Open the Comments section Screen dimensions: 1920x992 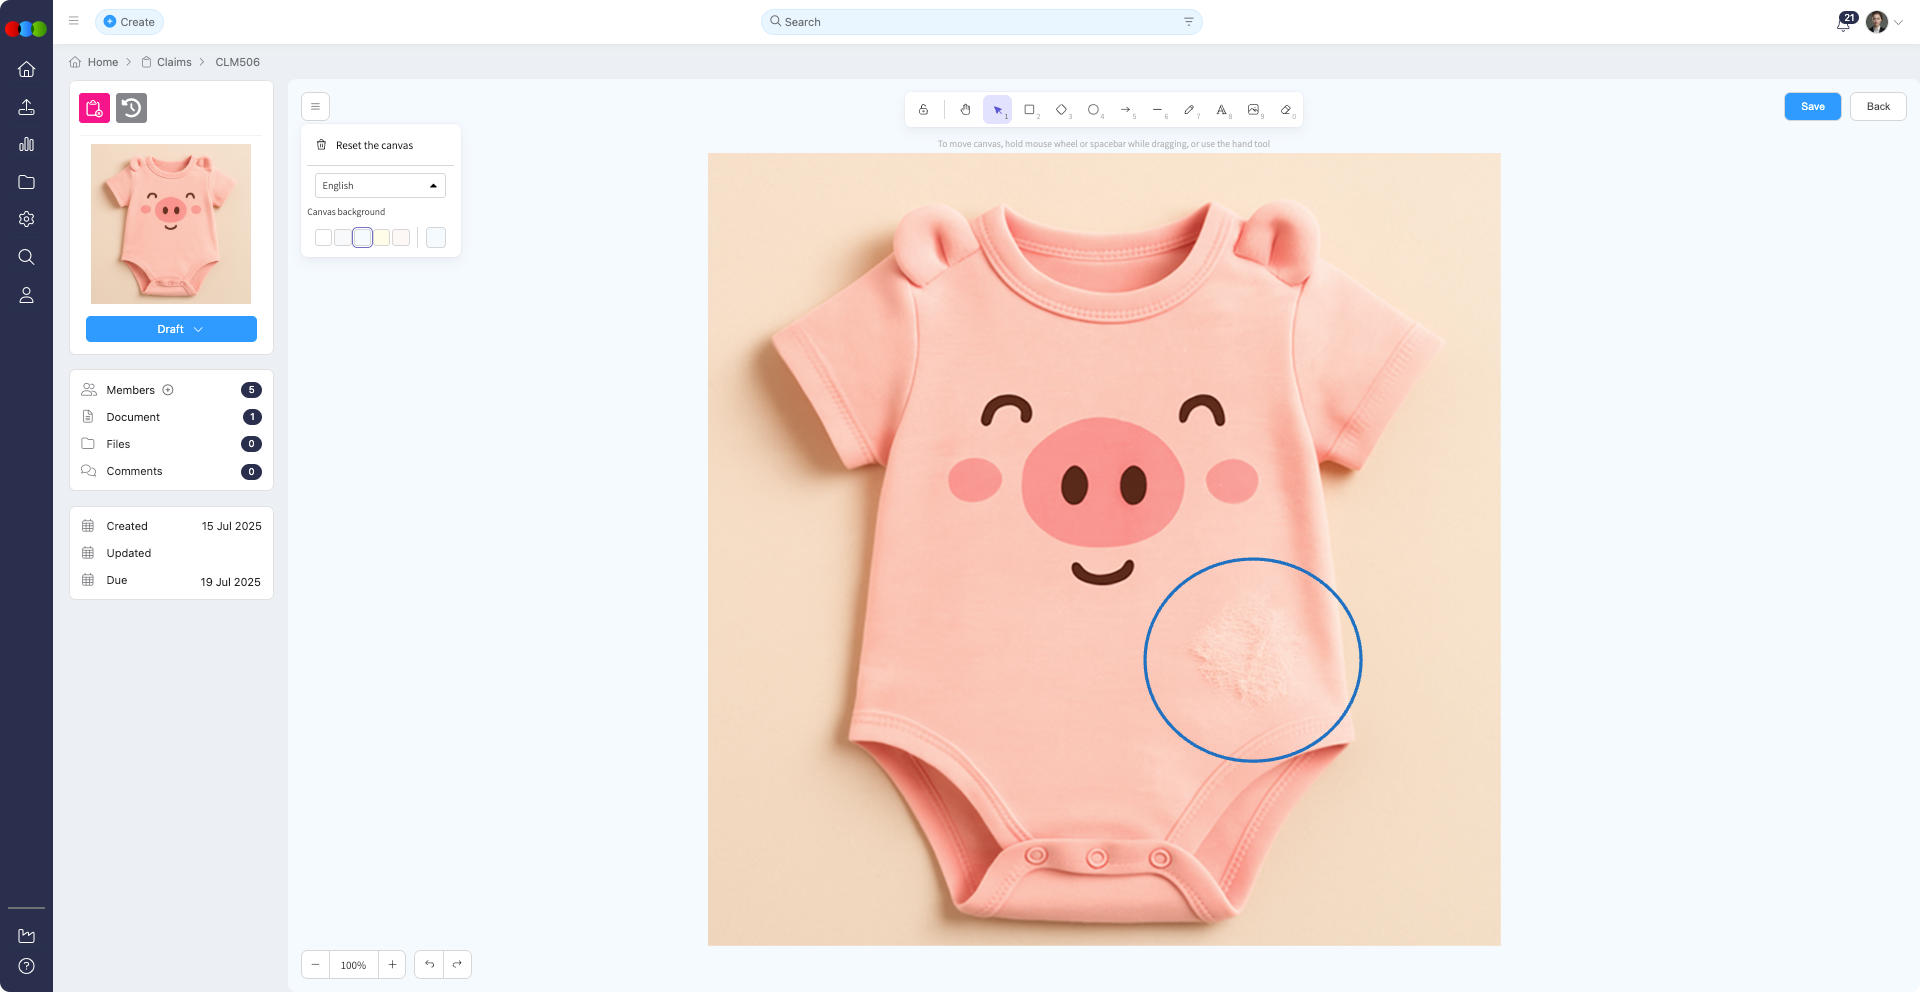134,471
